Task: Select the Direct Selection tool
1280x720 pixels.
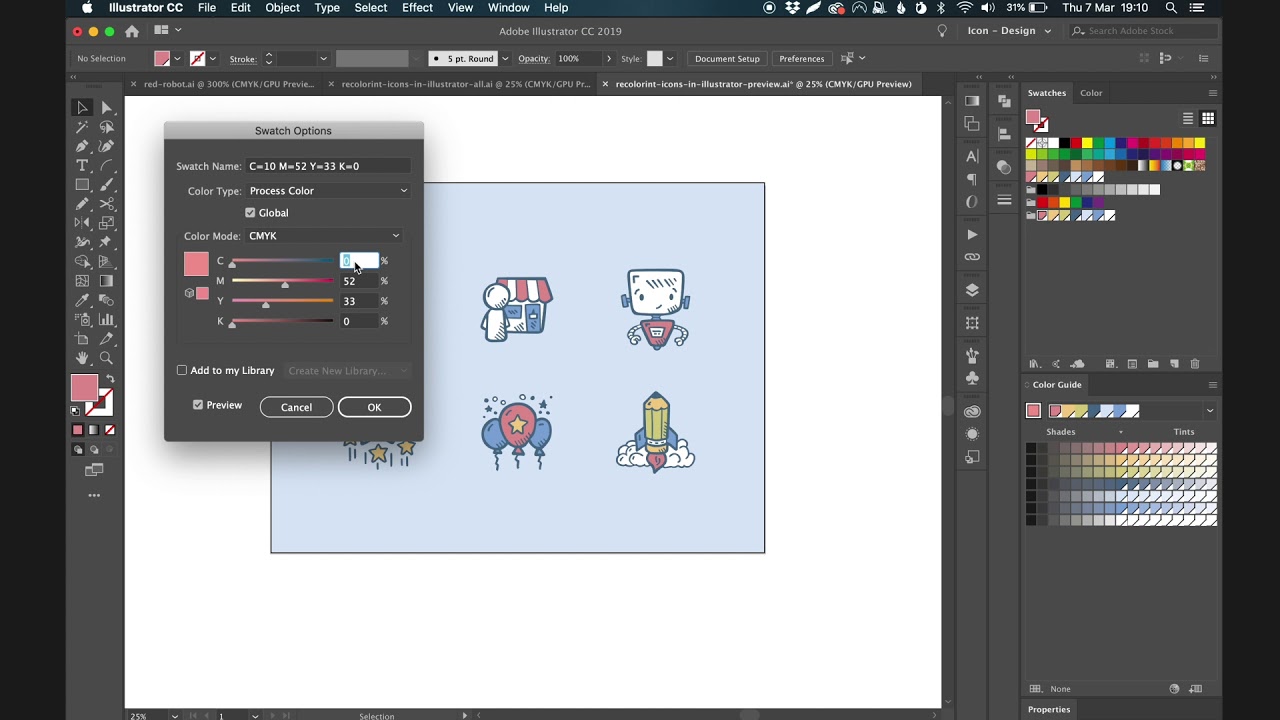Action: 106,108
